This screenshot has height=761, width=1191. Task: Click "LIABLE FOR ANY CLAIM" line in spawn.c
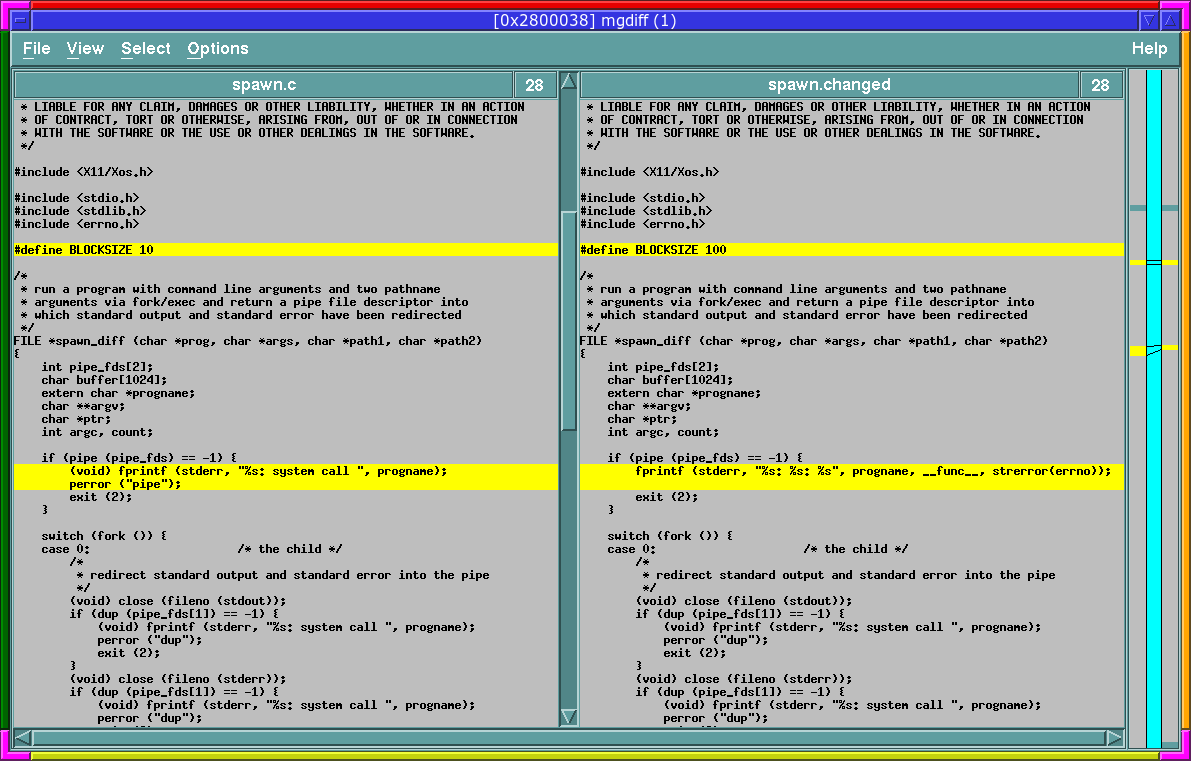tap(272, 107)
